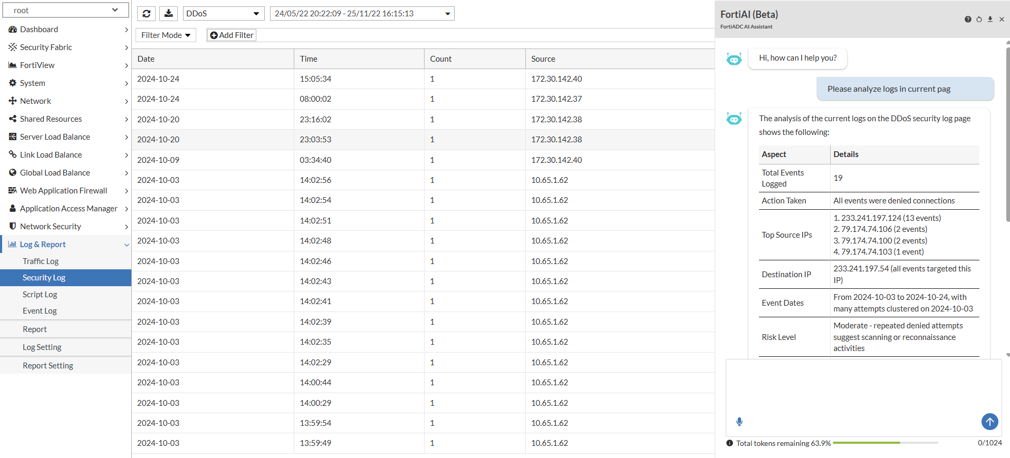Click the Network cross-arrows icon in sidebar

(x=13, y=101)
